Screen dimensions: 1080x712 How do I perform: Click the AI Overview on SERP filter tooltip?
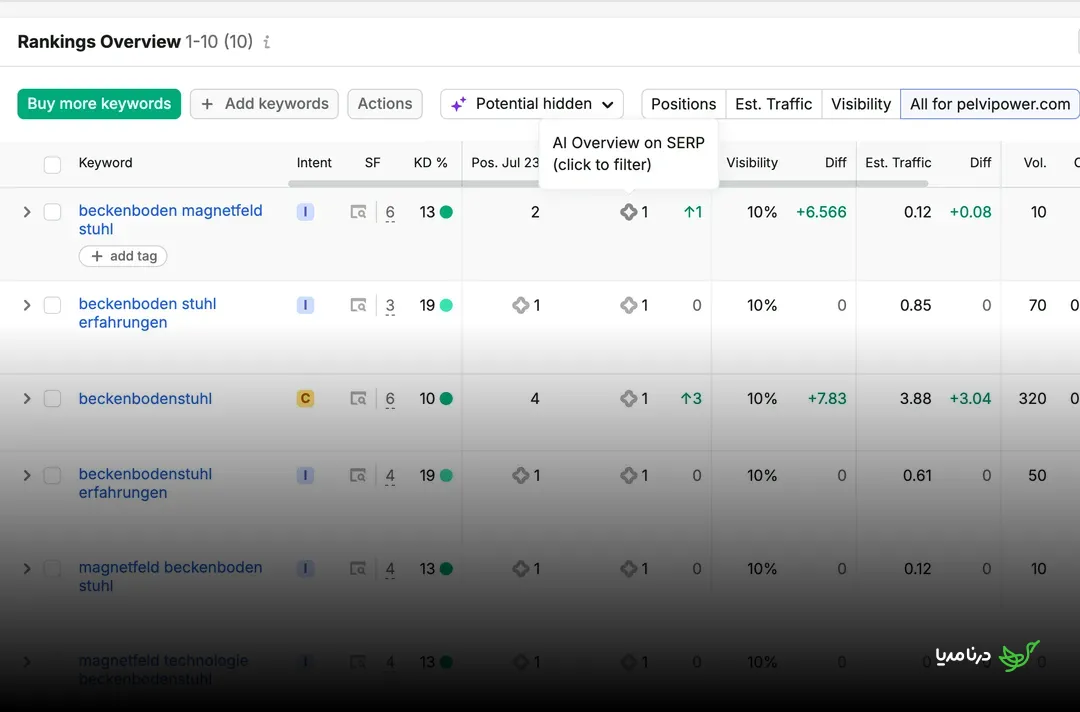[629, 154]
